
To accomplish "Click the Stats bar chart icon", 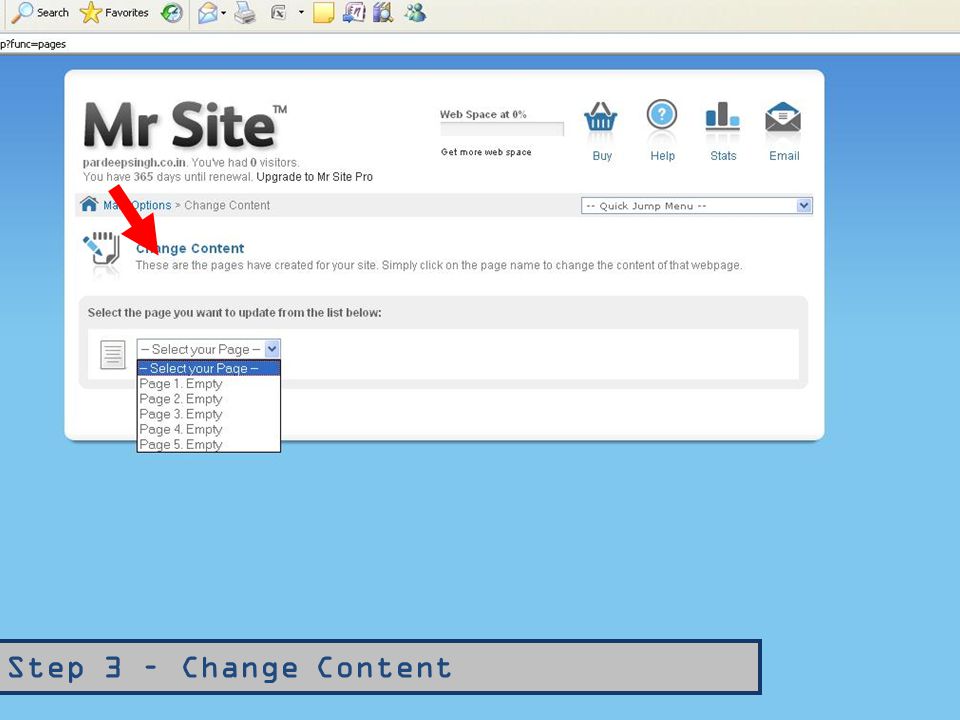I will coord(722,116).
